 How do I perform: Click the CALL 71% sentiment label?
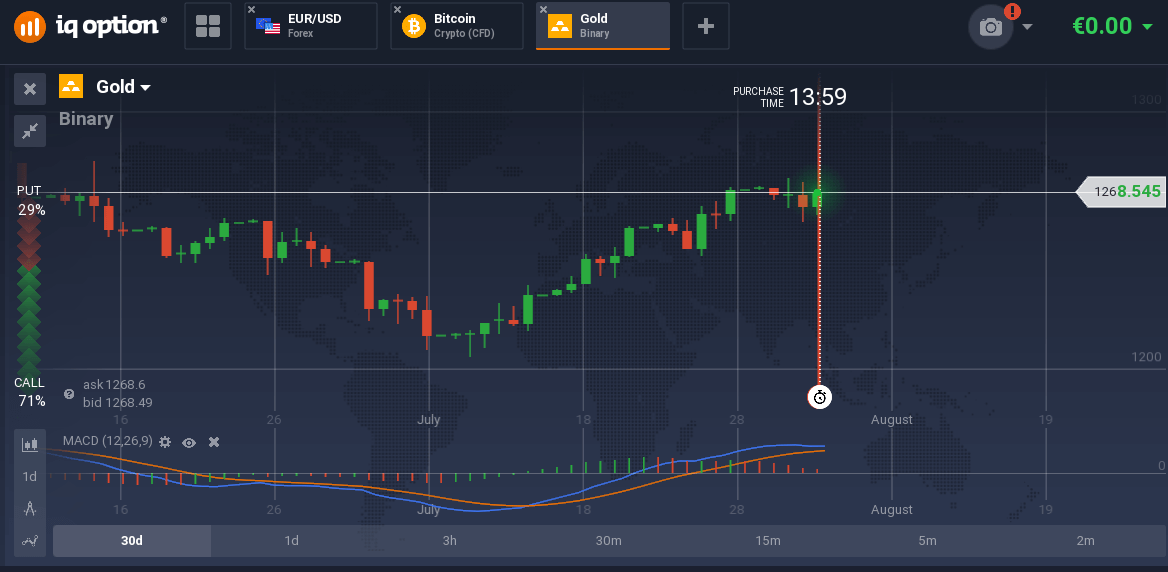point(31,392)
